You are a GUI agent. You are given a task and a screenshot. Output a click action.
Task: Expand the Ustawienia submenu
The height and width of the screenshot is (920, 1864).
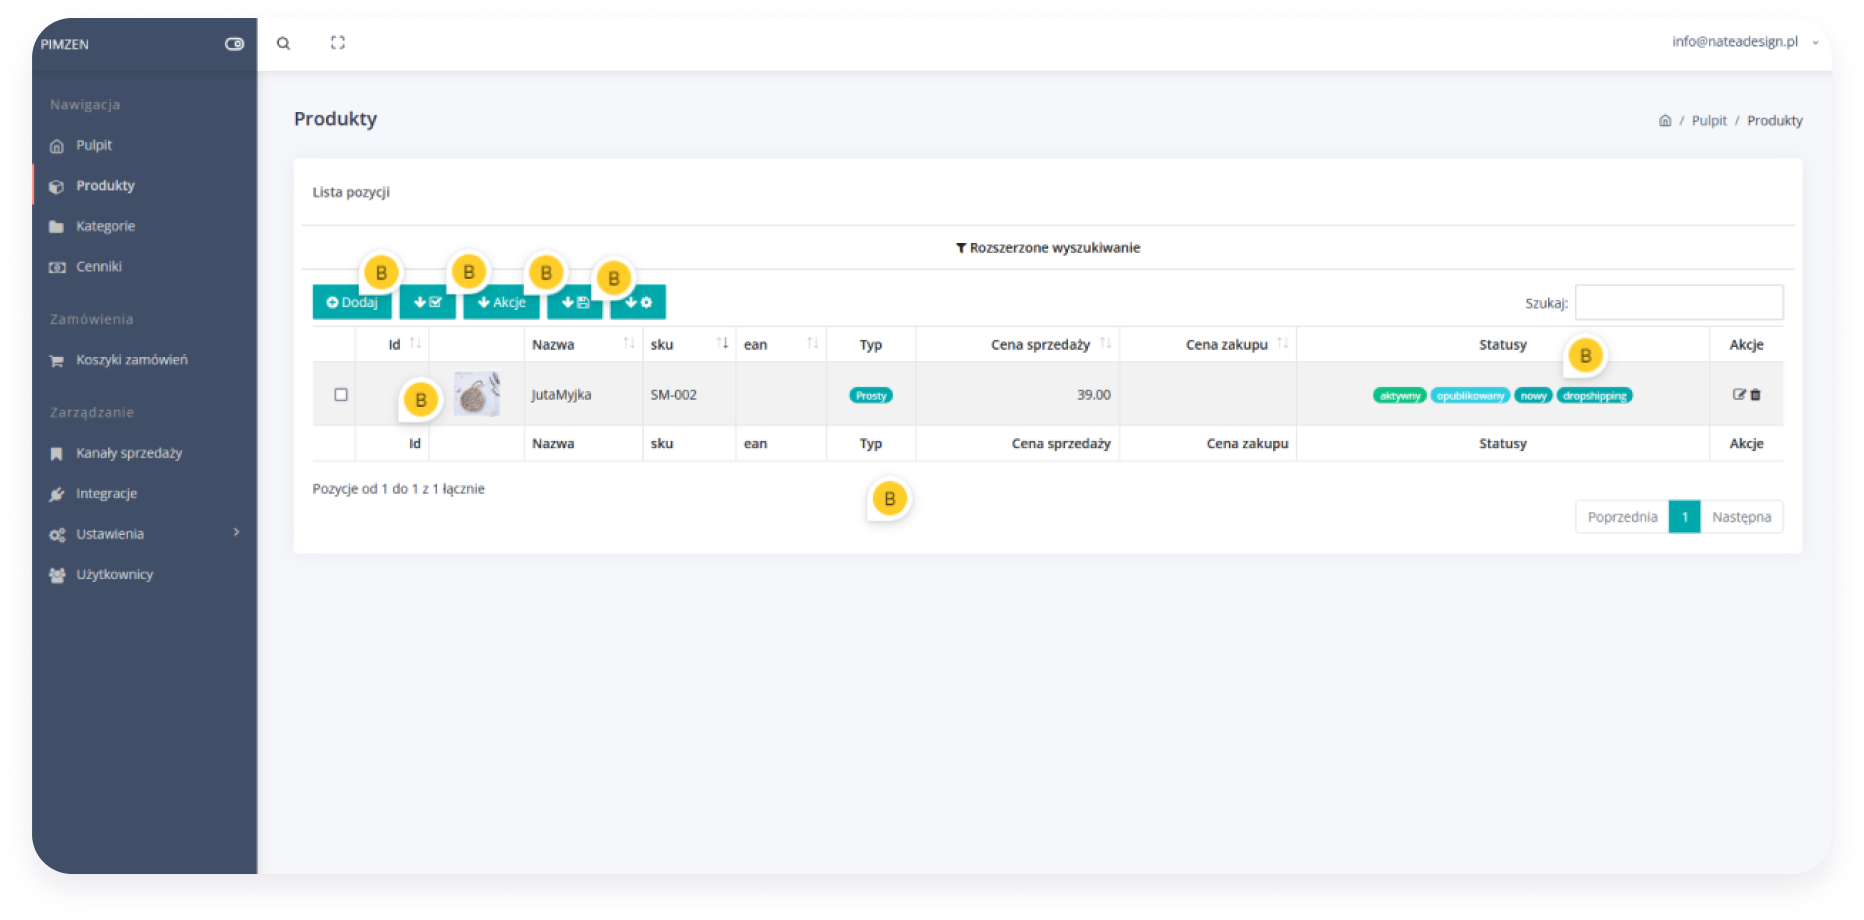(145, 534)
